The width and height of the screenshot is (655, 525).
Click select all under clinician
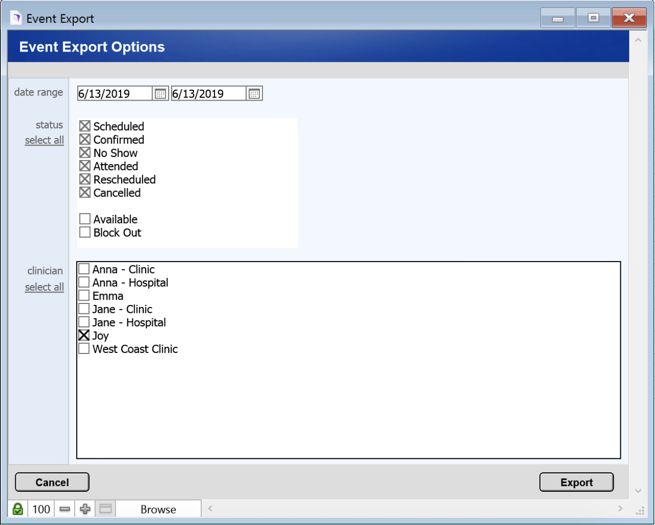pyautogui.click(x=44, y=288)
